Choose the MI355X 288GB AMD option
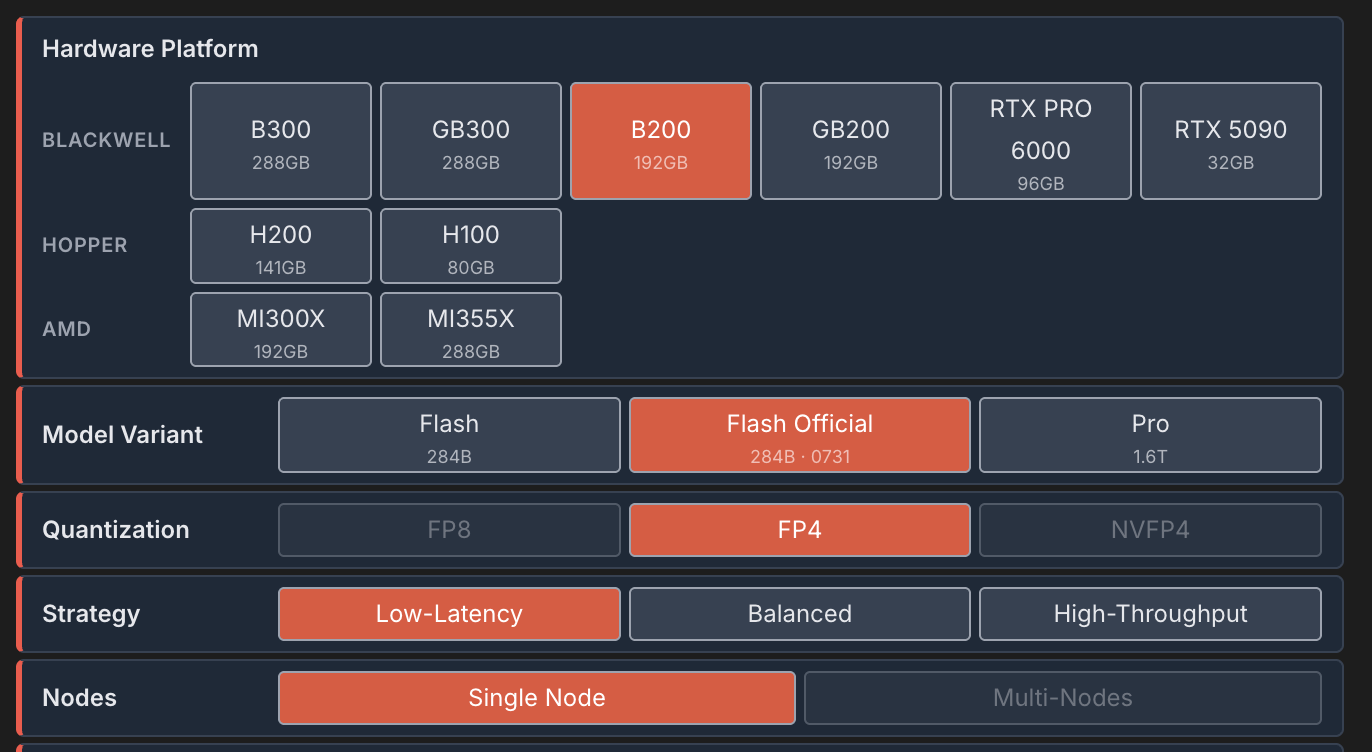 (x=471, y=330)
